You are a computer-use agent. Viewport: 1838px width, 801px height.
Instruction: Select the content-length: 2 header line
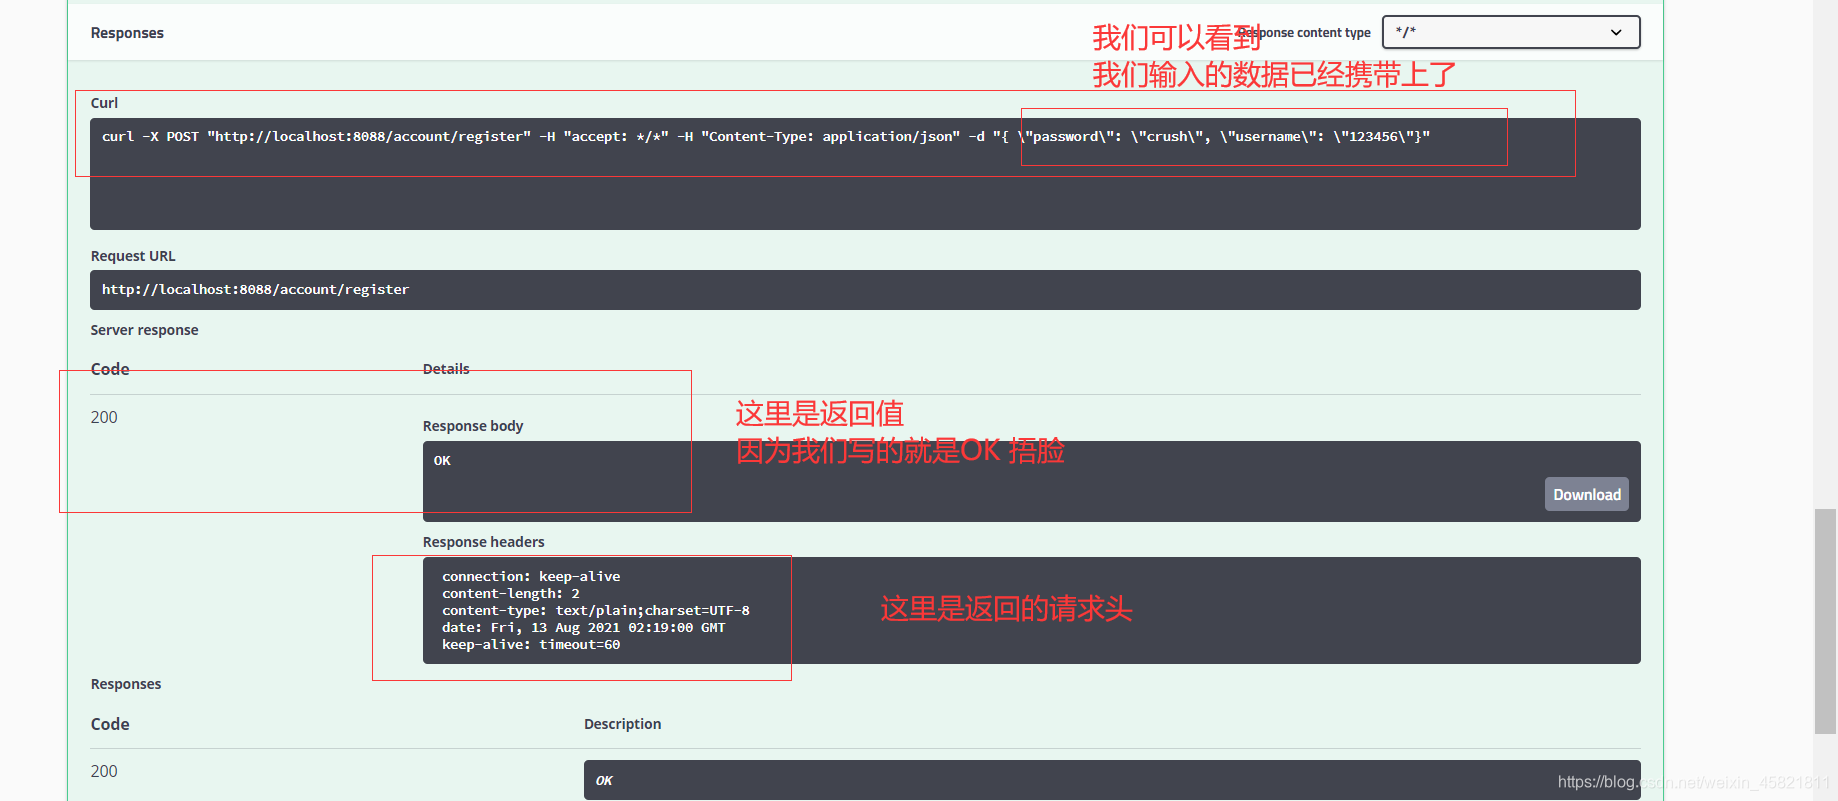pyautogui.click(x=511, y=593)
